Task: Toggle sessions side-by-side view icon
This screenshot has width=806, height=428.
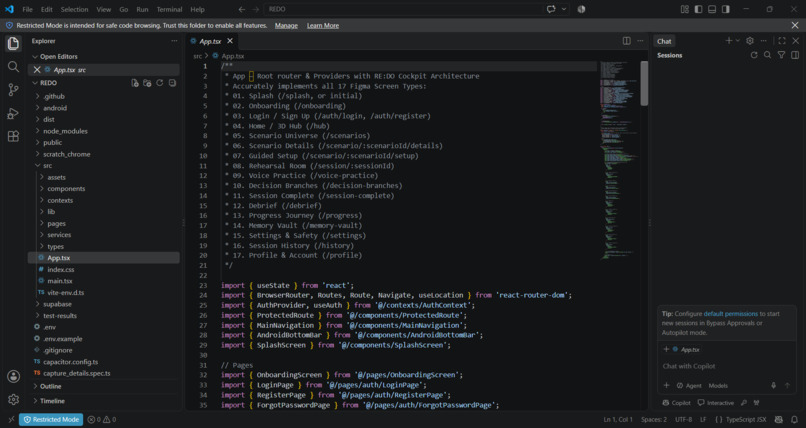Action: (795, 55)
